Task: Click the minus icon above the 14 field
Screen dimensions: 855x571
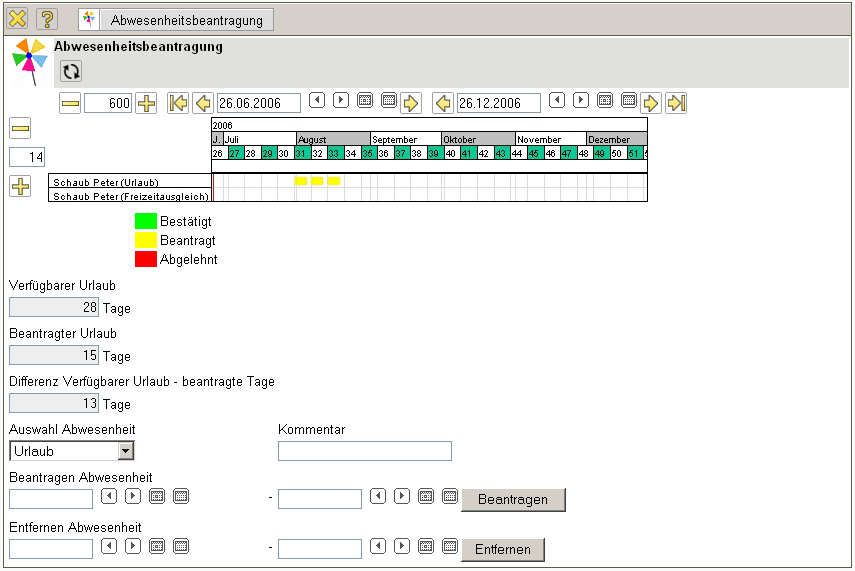Action: [20, 128]
